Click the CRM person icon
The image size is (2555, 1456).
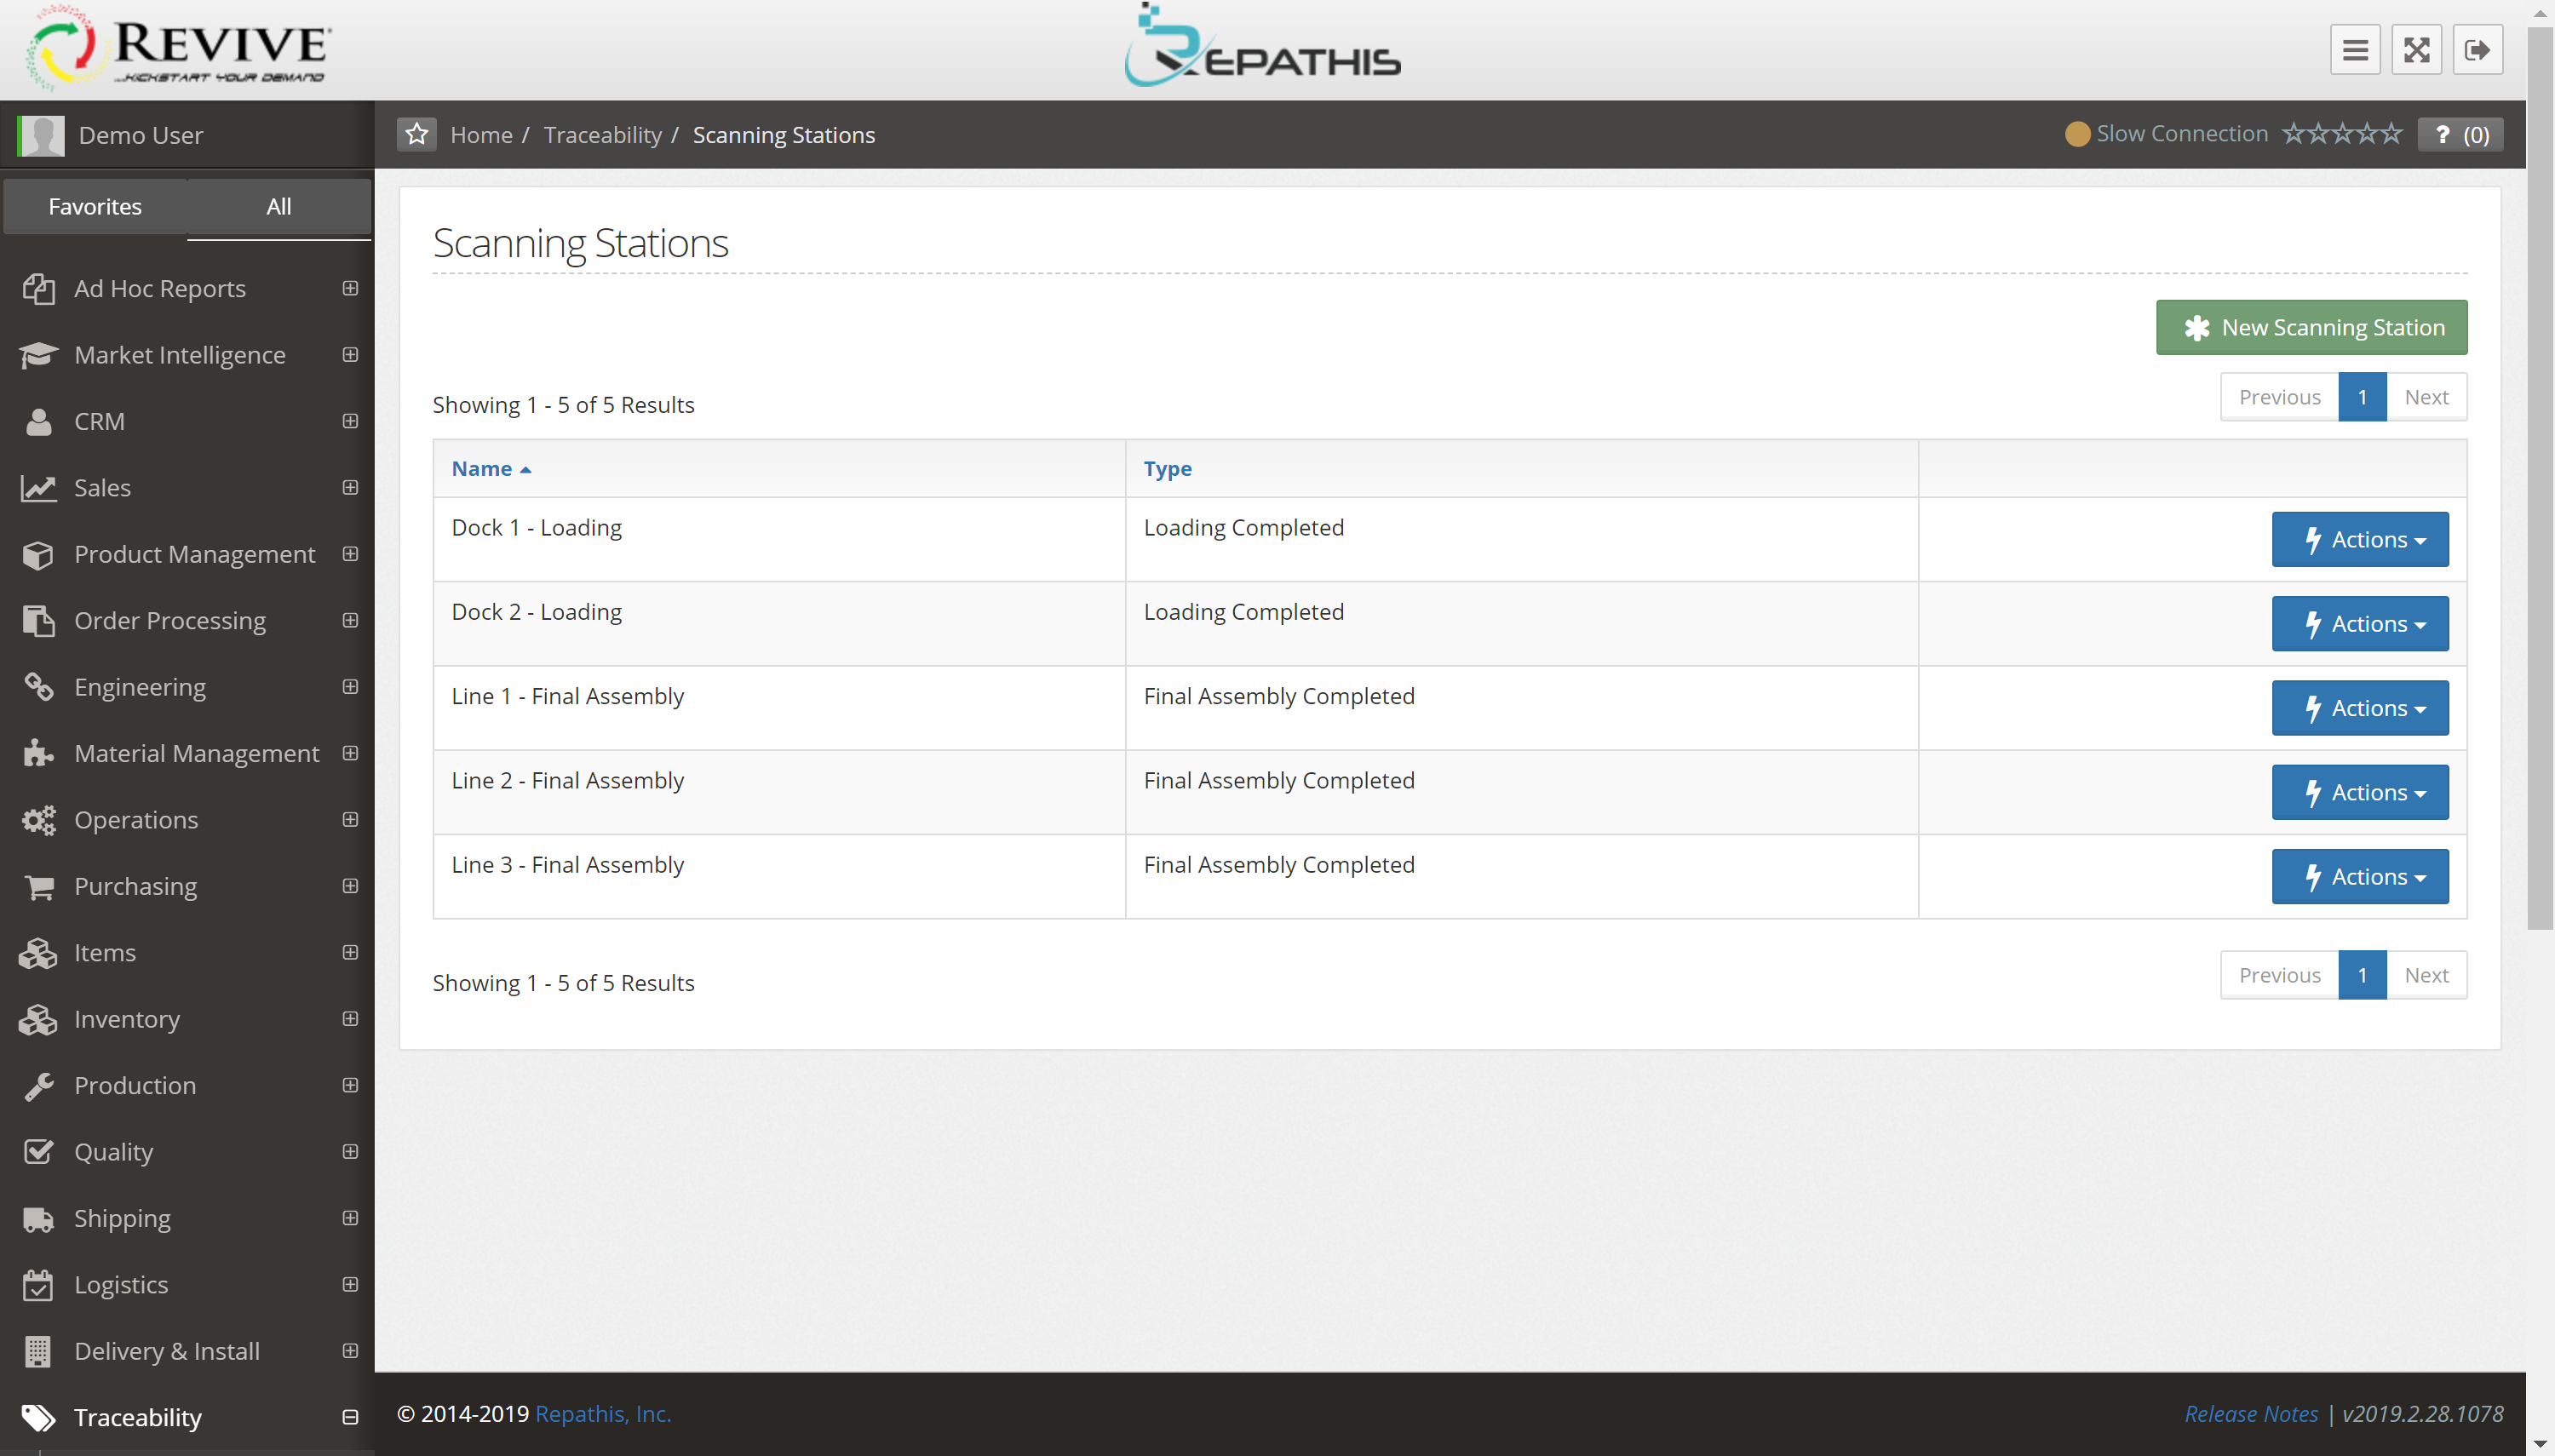click(38, 421)
